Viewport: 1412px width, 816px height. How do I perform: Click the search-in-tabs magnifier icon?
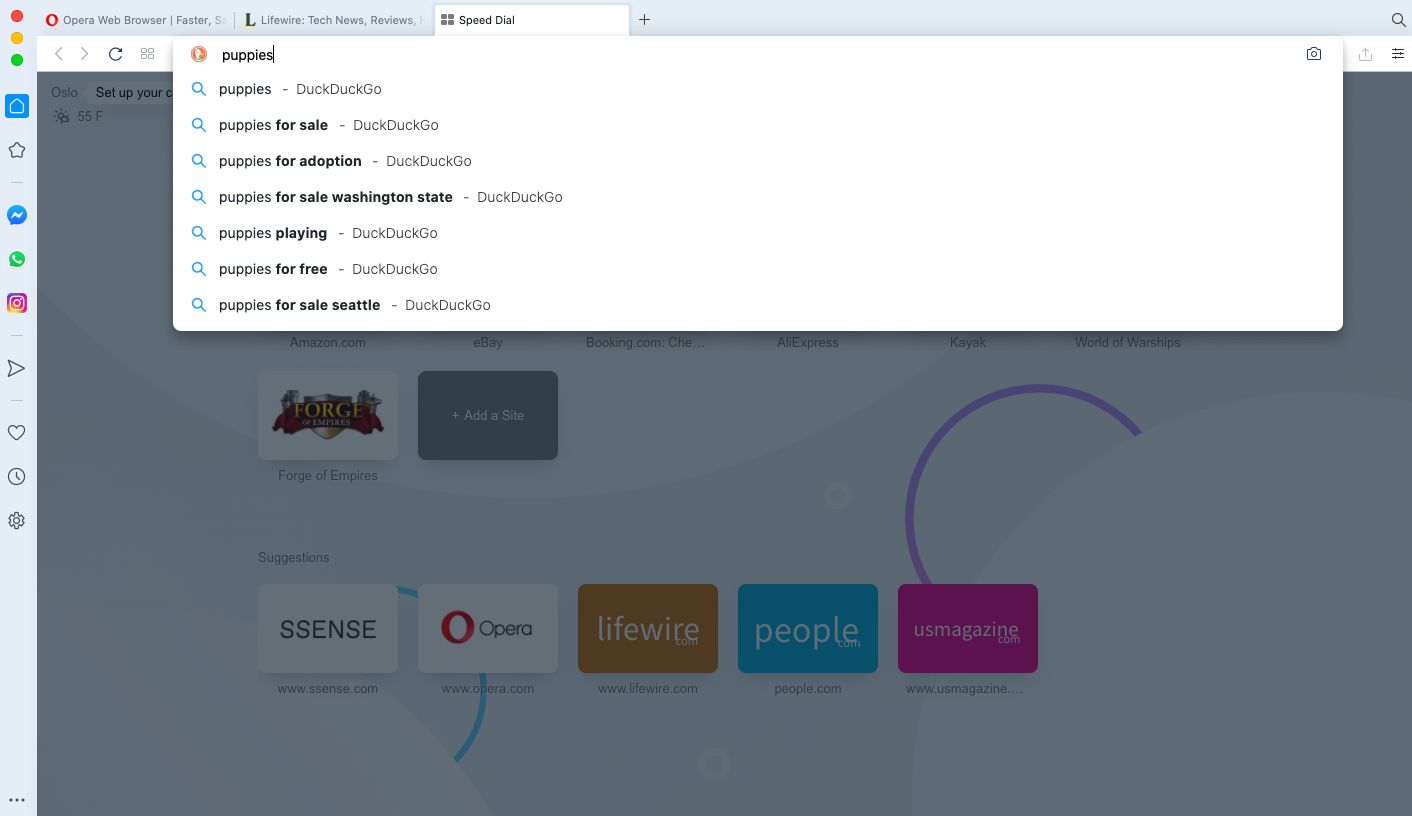1399,20
